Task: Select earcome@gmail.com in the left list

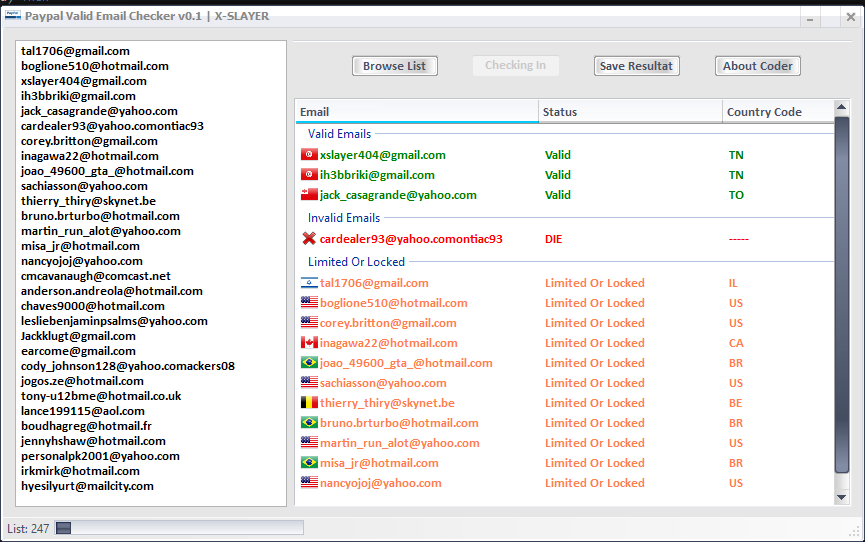Action: [78, 351]
